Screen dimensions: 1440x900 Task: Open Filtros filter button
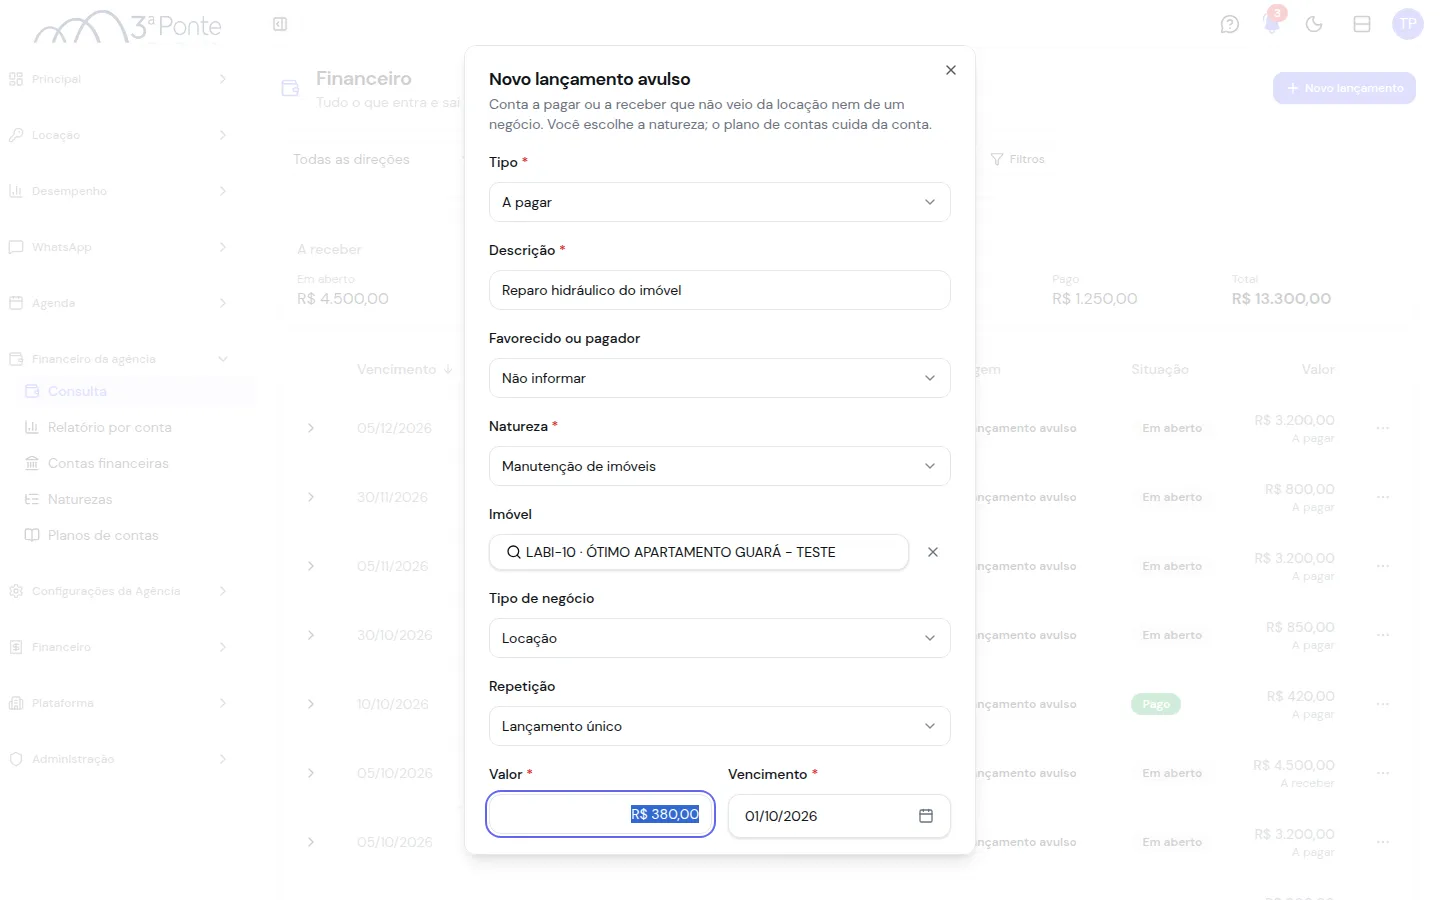[x=1018, y=159]
